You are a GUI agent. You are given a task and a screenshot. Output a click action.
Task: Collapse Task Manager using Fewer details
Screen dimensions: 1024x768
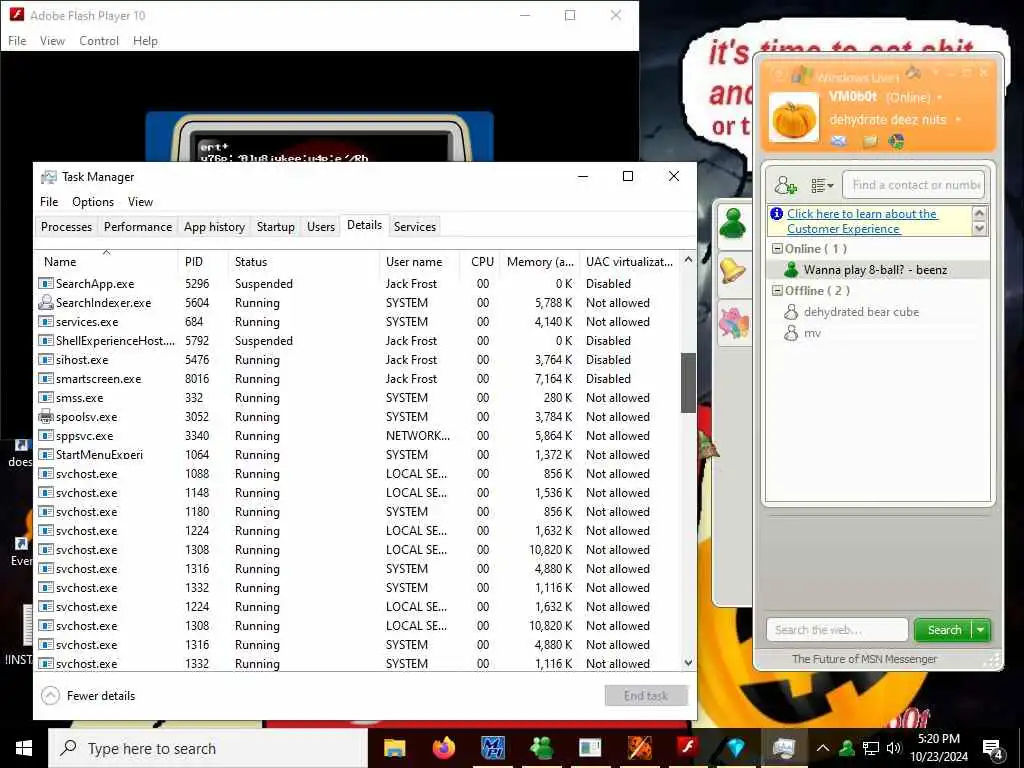pos(88,696)
